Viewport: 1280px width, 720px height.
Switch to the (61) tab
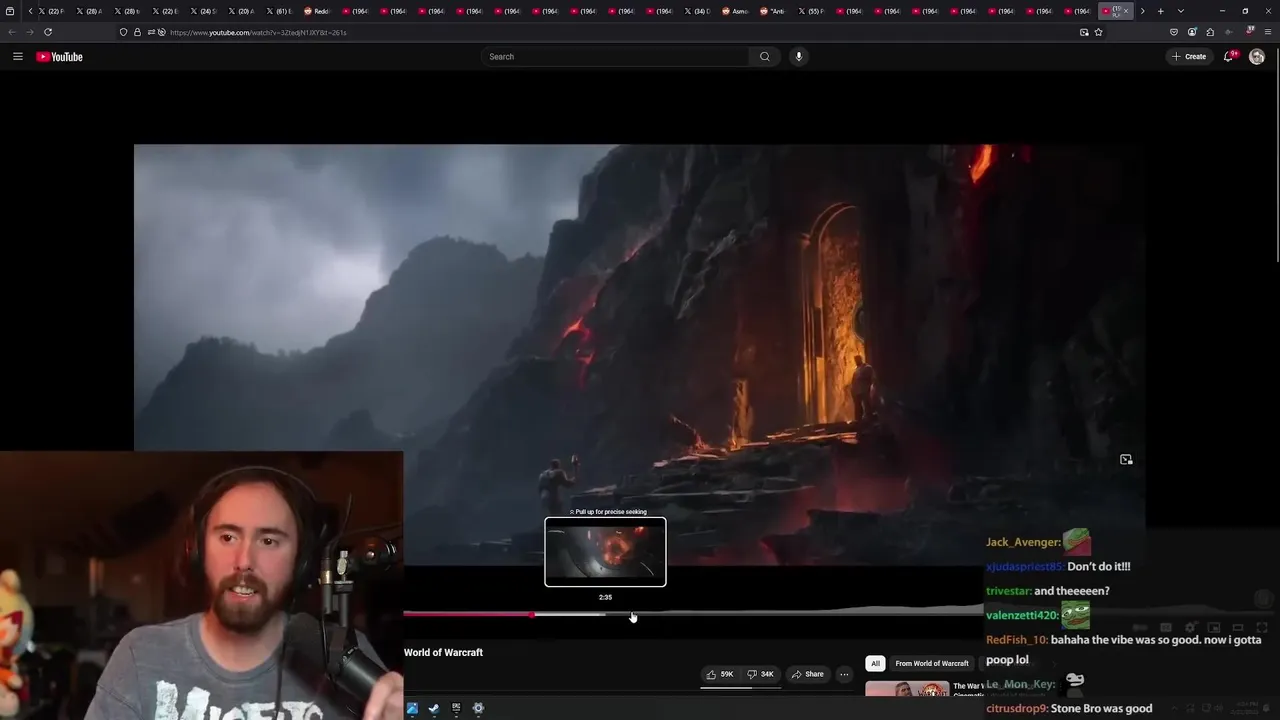tap(279, 11)
